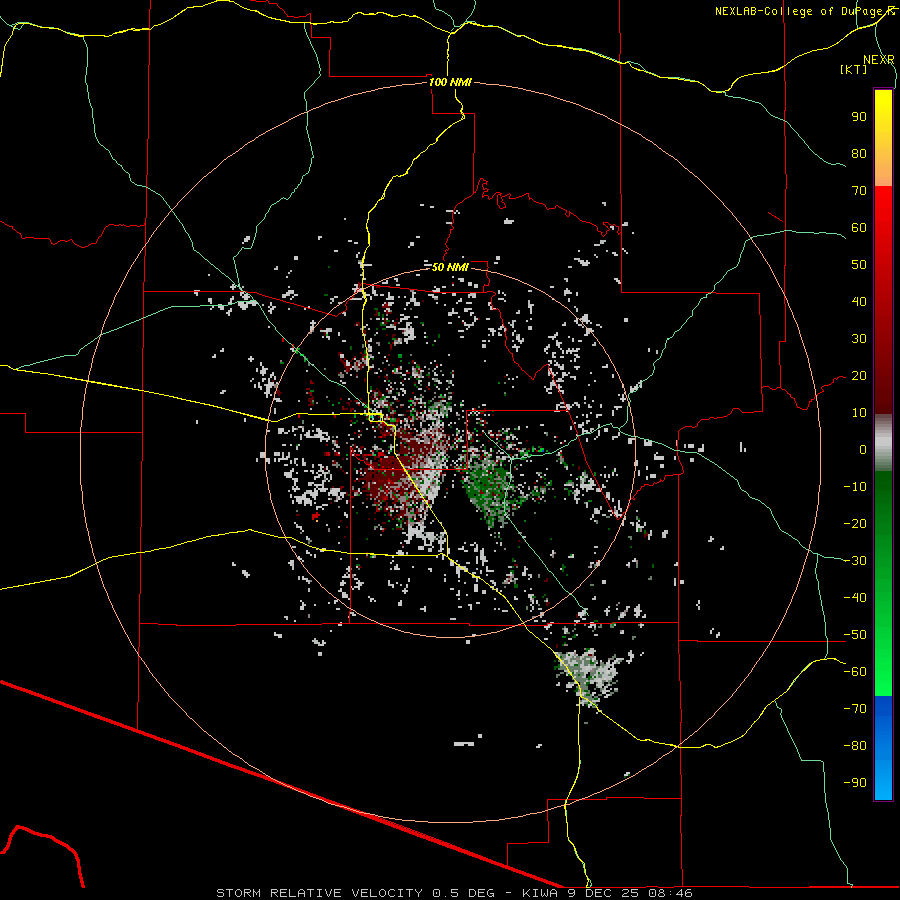
Task: Pick the blue segment at the color bar bottom
Action: coord(883,748)
